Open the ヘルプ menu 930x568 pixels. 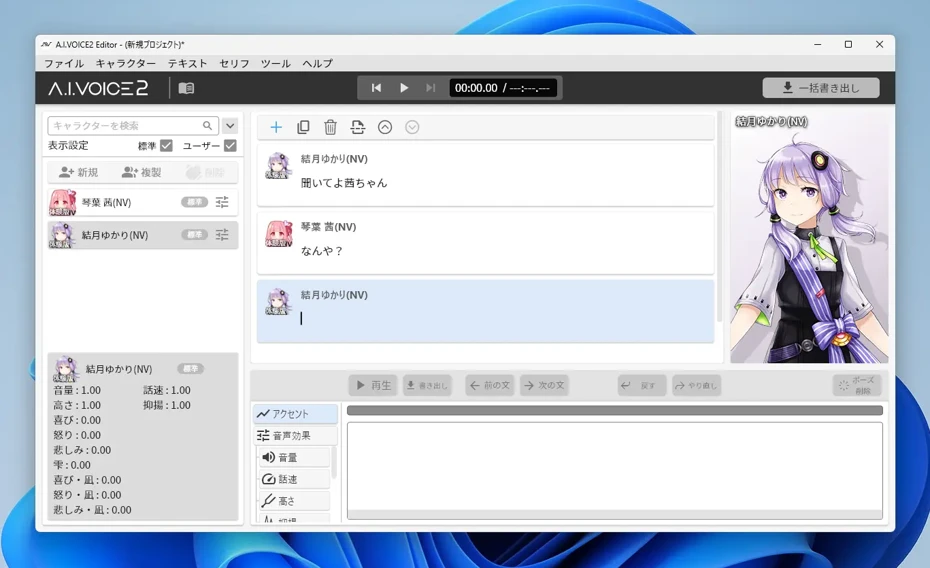317,63
